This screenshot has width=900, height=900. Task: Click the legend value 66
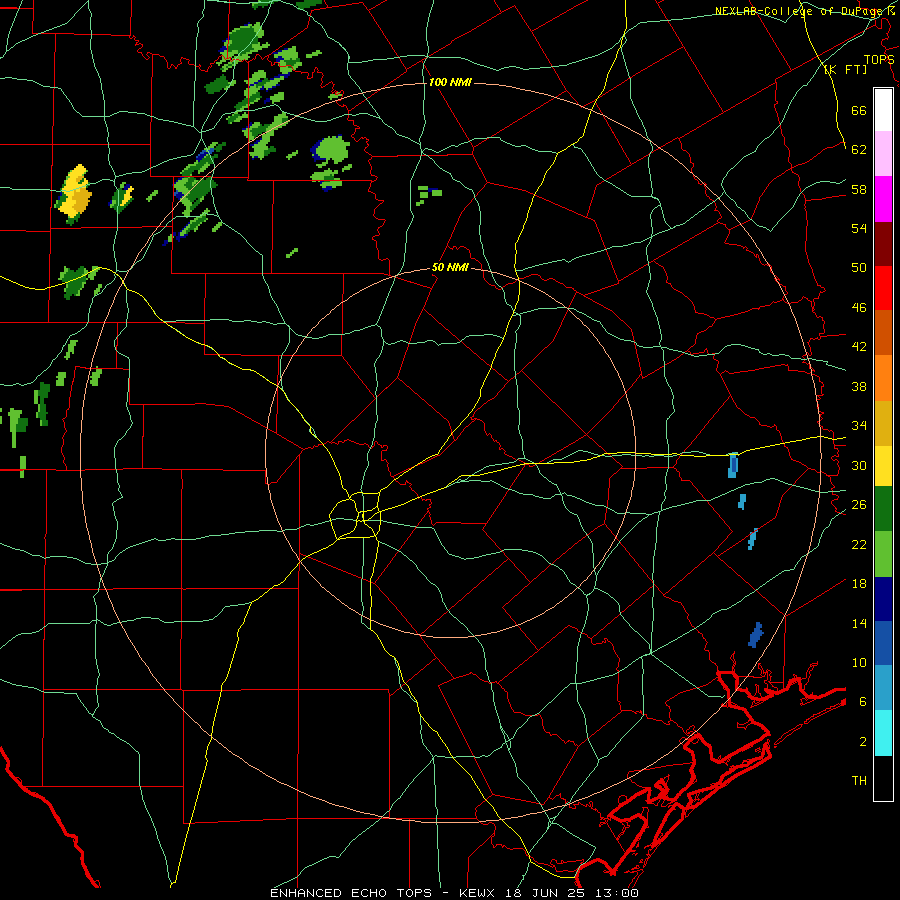(859, 110)
